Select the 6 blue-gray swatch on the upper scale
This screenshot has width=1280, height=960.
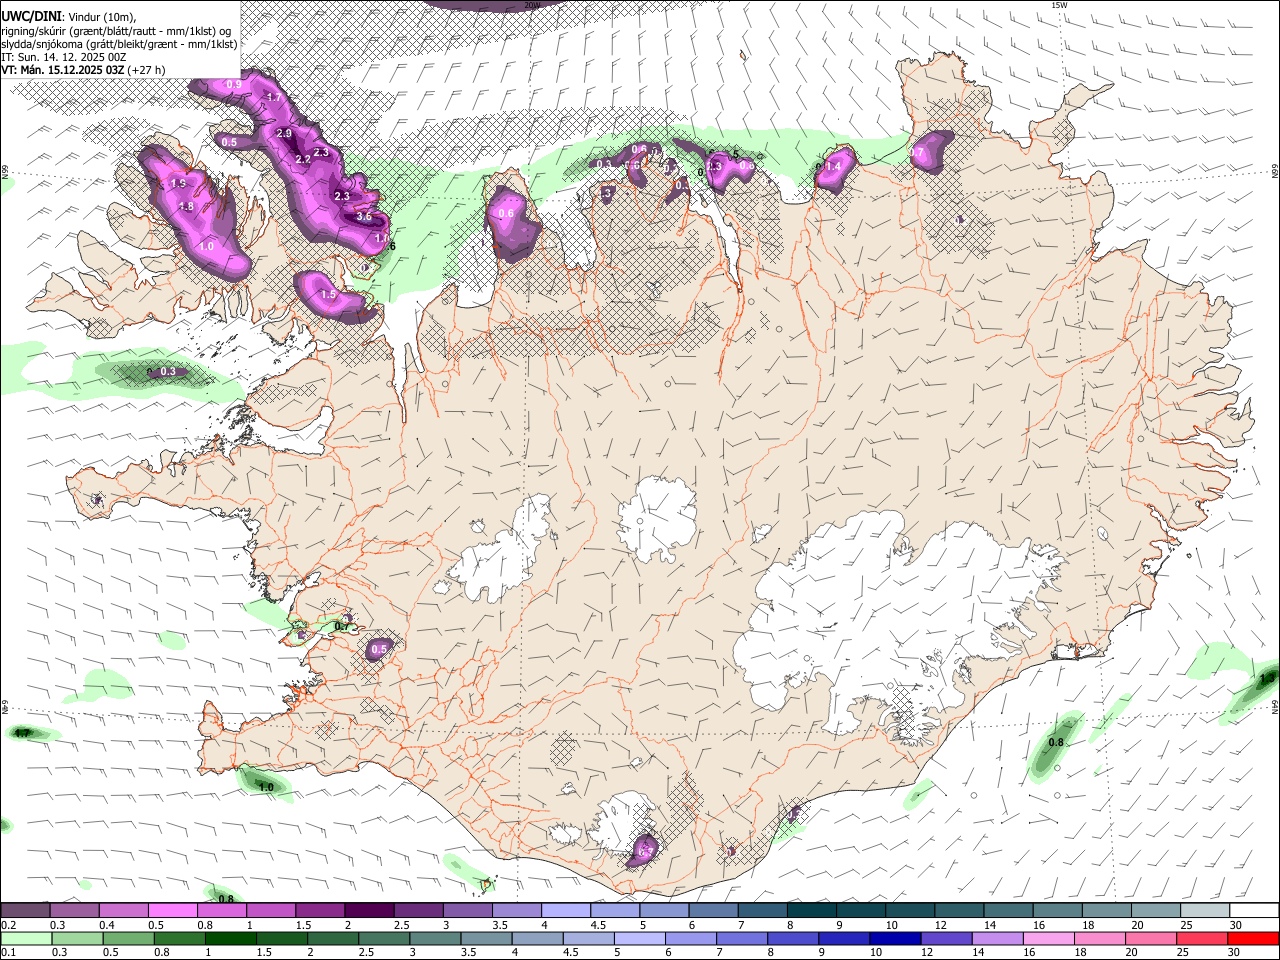tap(713, 911)
